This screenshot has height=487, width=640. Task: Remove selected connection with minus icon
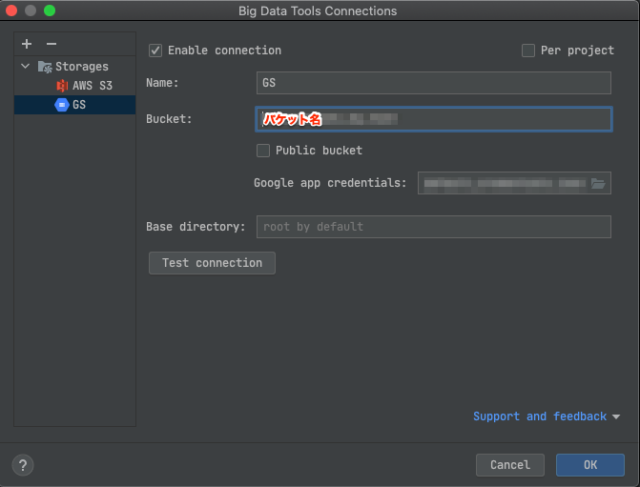click(51, 44)
